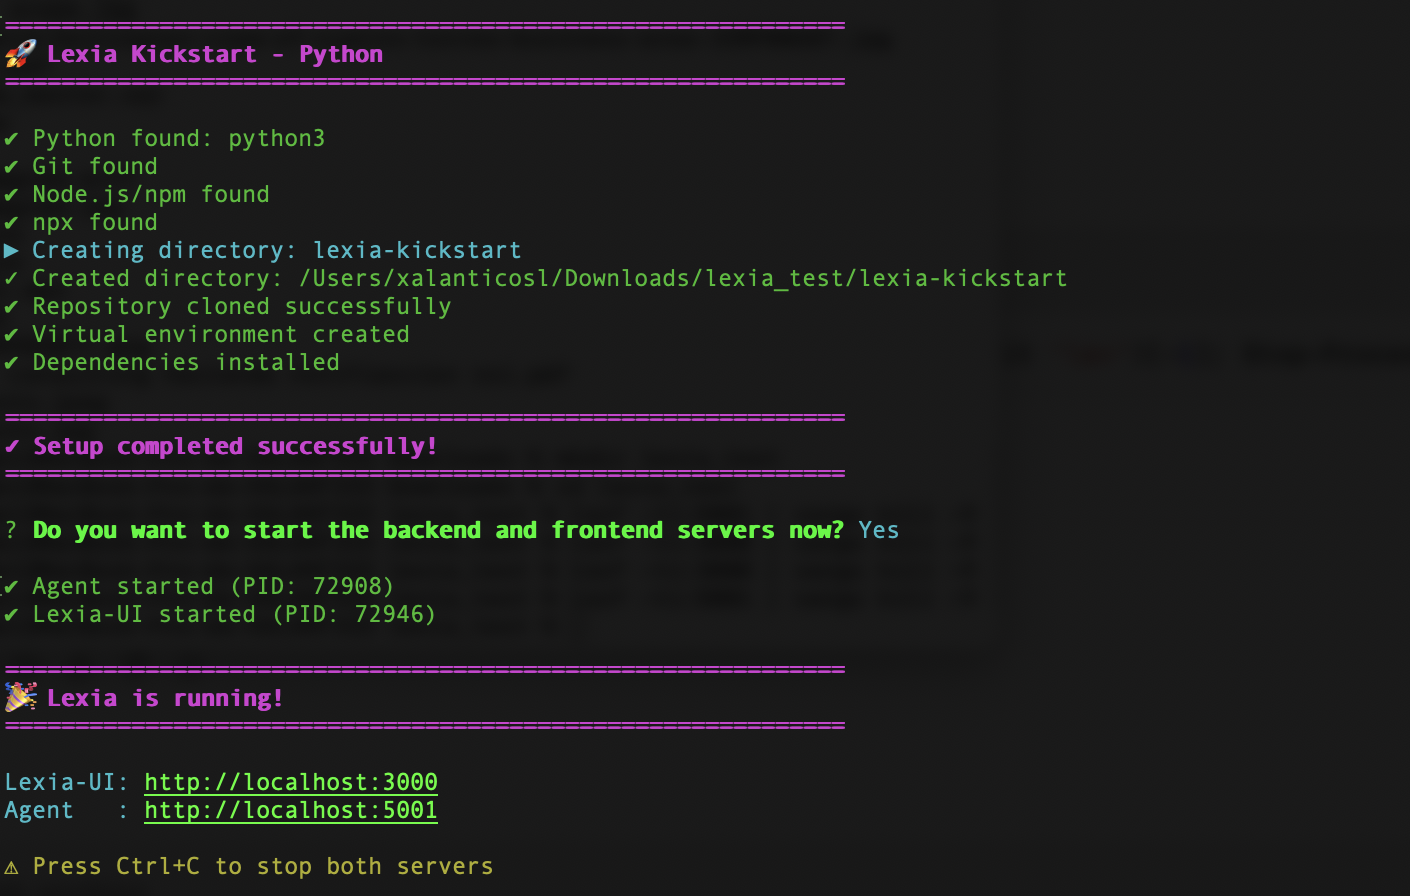This screenshot has width=1410, height=896.
Task: Click the checkmark beside Git found
Action: [11, 166]
